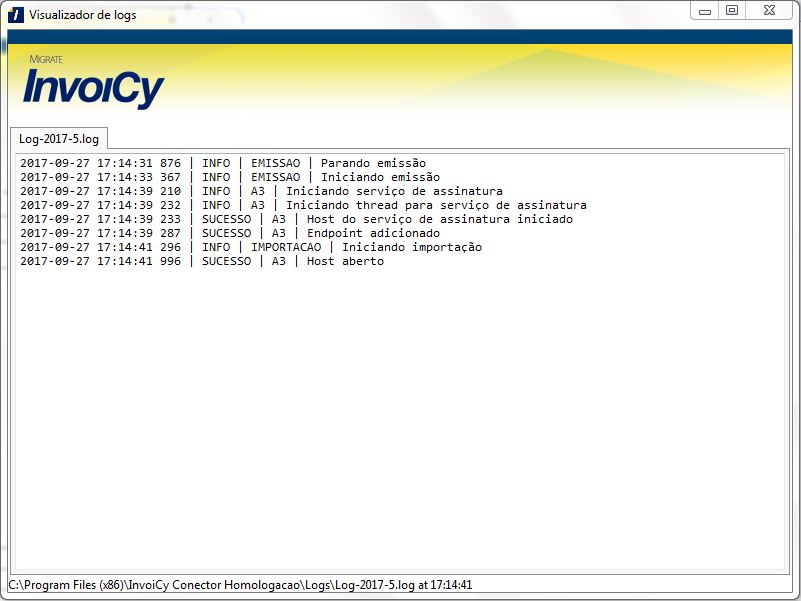
Task: Click the Visualizador de logs window title
Action: (83, 15)
